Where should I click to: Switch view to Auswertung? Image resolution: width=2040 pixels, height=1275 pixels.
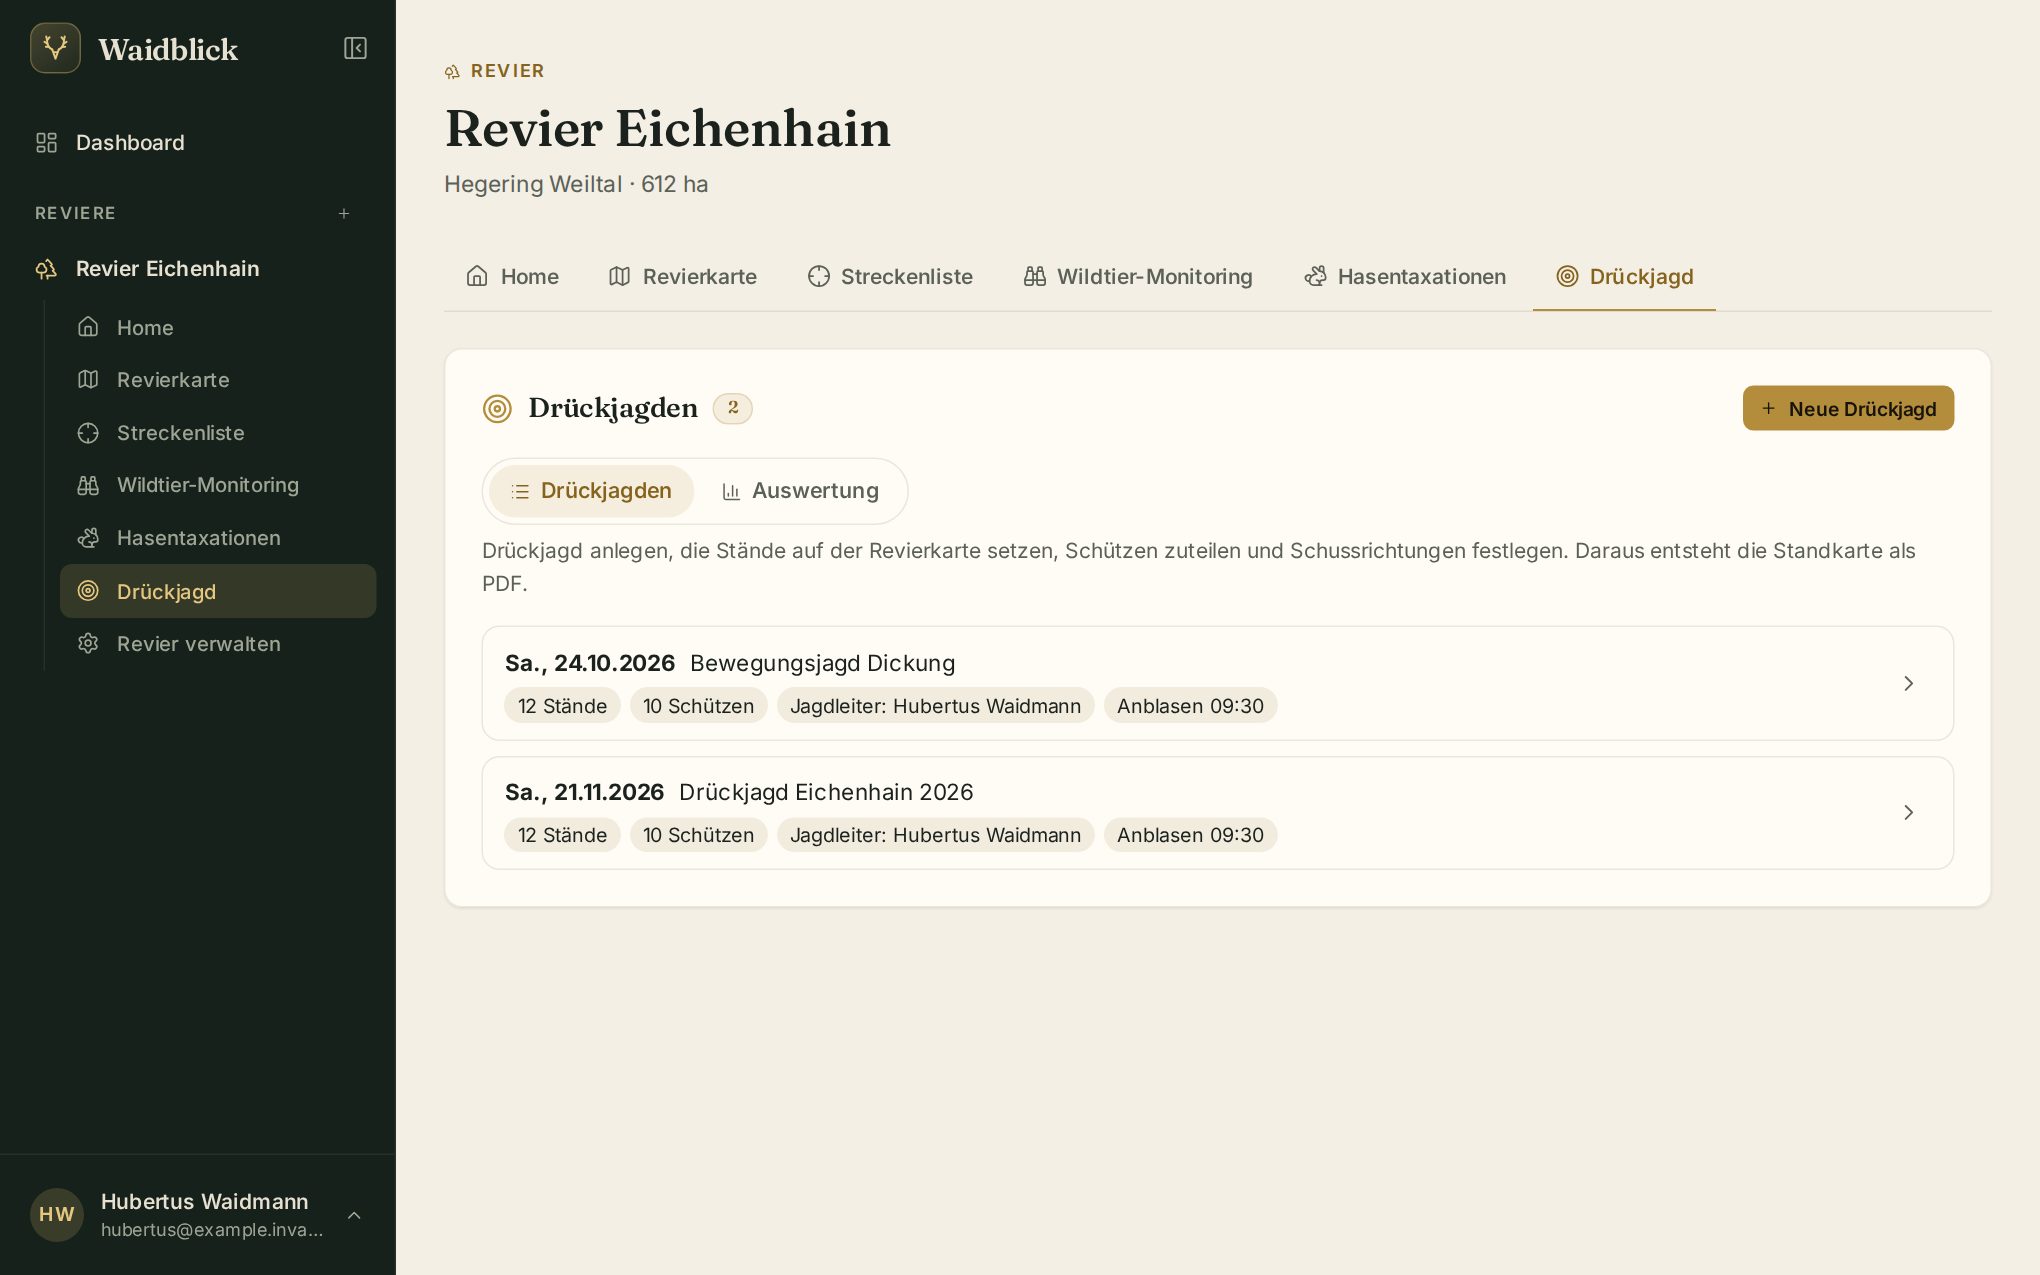click(x=800, y=491)
